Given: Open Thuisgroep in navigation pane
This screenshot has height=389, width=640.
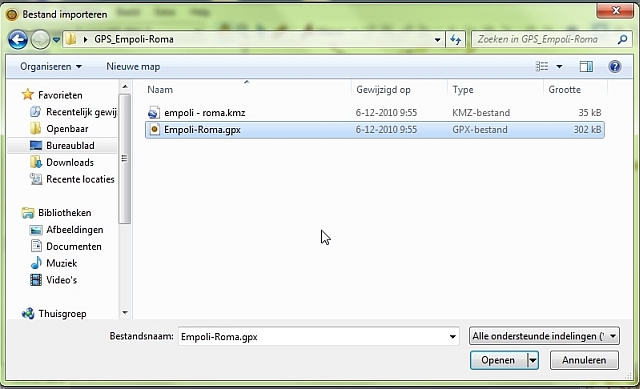Looking at the screenshot, I should (x=62, y=314).
